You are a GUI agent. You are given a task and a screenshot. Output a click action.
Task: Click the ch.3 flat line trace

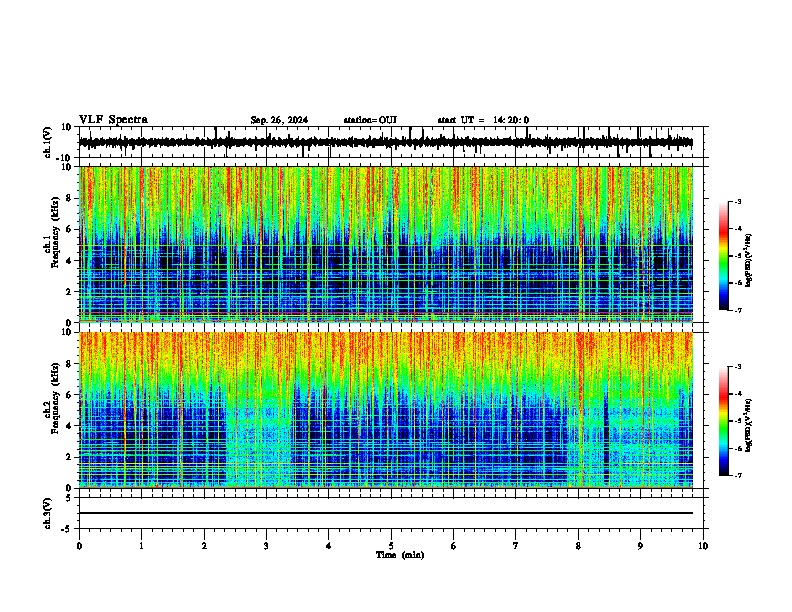[386, 513]
